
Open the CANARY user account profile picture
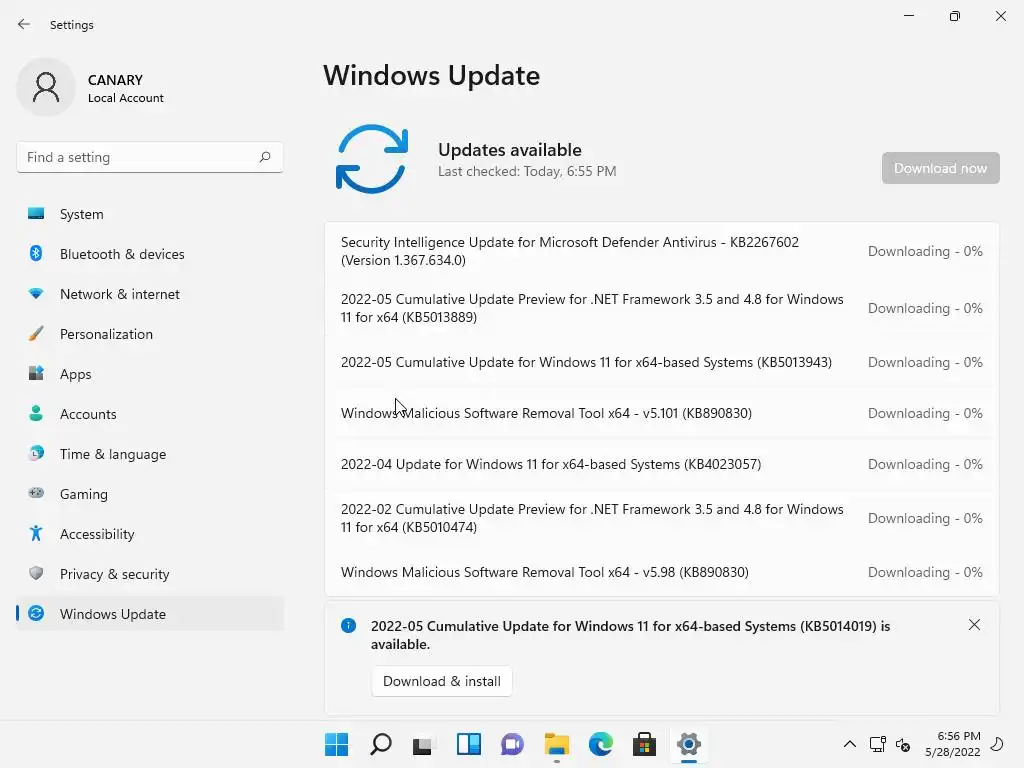pyautogui.click(x=46, y=87)
